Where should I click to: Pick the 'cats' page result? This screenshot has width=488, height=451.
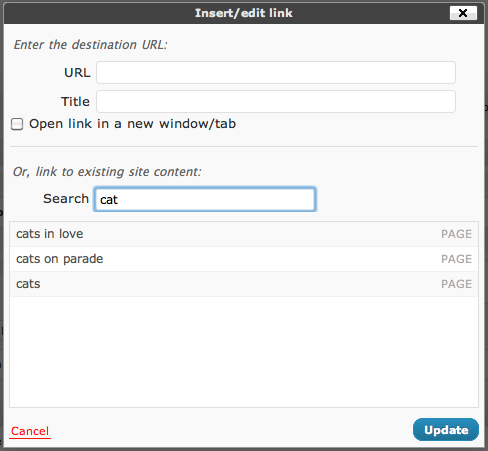coord(244,284)
